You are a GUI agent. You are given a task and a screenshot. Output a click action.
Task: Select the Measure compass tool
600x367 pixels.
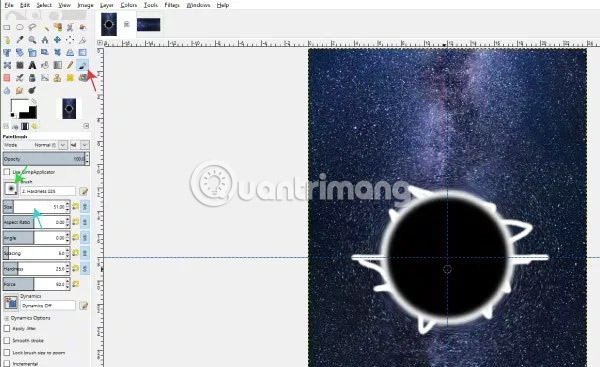coord(45,40)
